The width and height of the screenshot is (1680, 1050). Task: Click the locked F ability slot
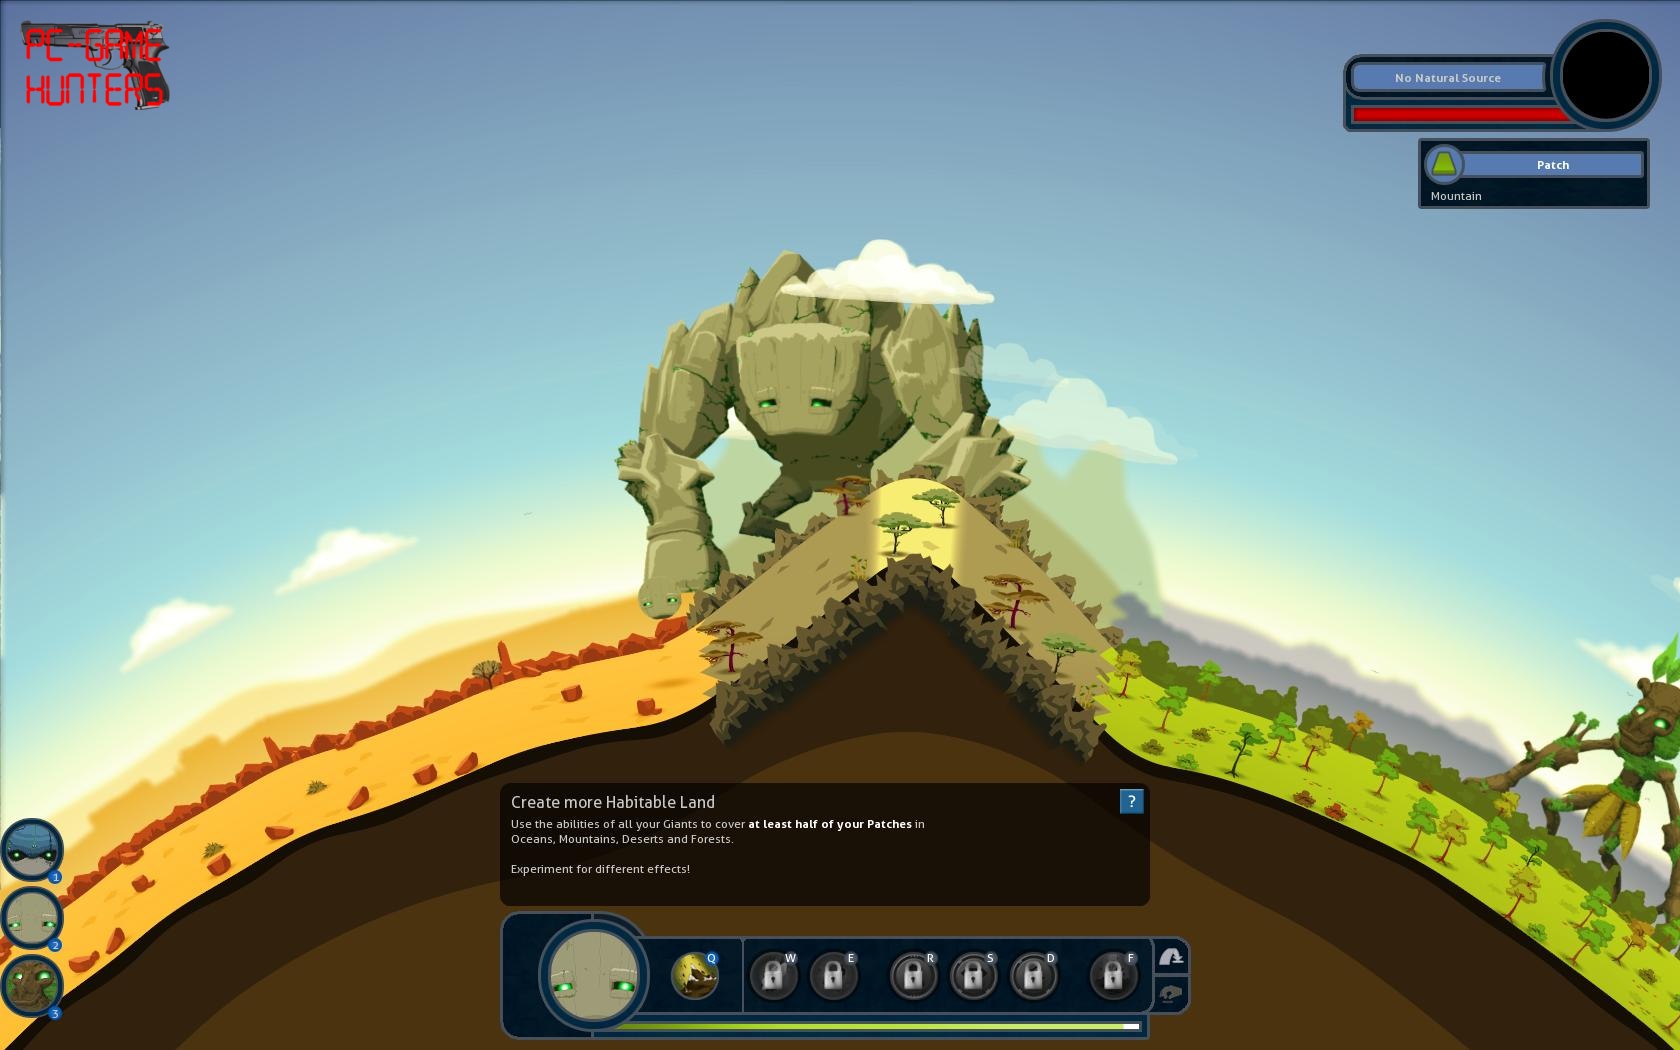pyautogui.click(x=1113, y=975)
